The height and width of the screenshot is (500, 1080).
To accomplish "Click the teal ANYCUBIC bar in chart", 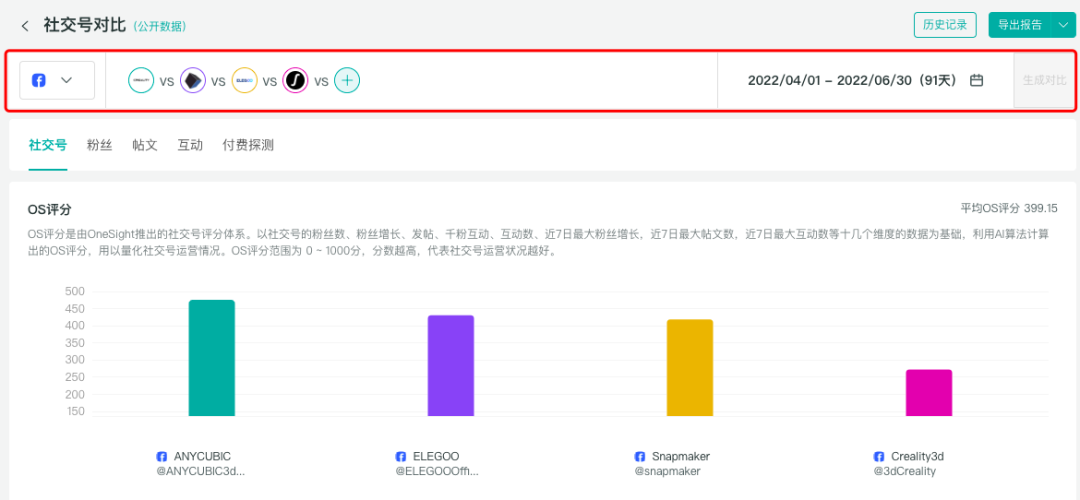I will (211, 358).
